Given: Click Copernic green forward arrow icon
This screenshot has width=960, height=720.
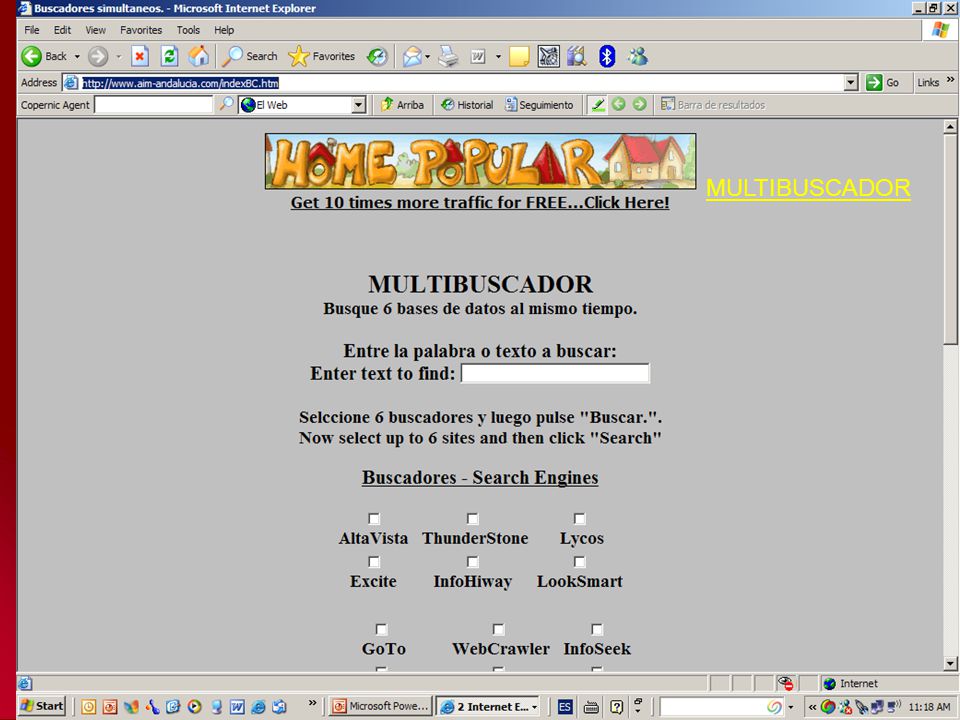Looking at the screenshot, I should [639, 104].
